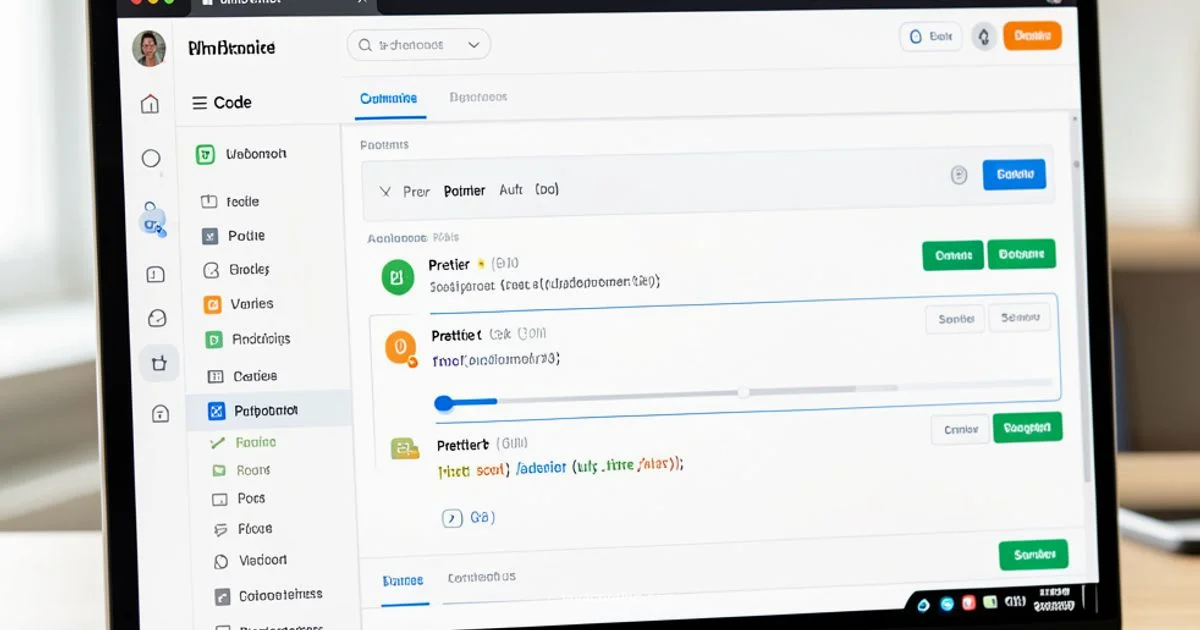The height and width of the screenshot is (630, 1200).
Task: Click the blue slider handle under Prettier
Action: click(x=444, y=403)
